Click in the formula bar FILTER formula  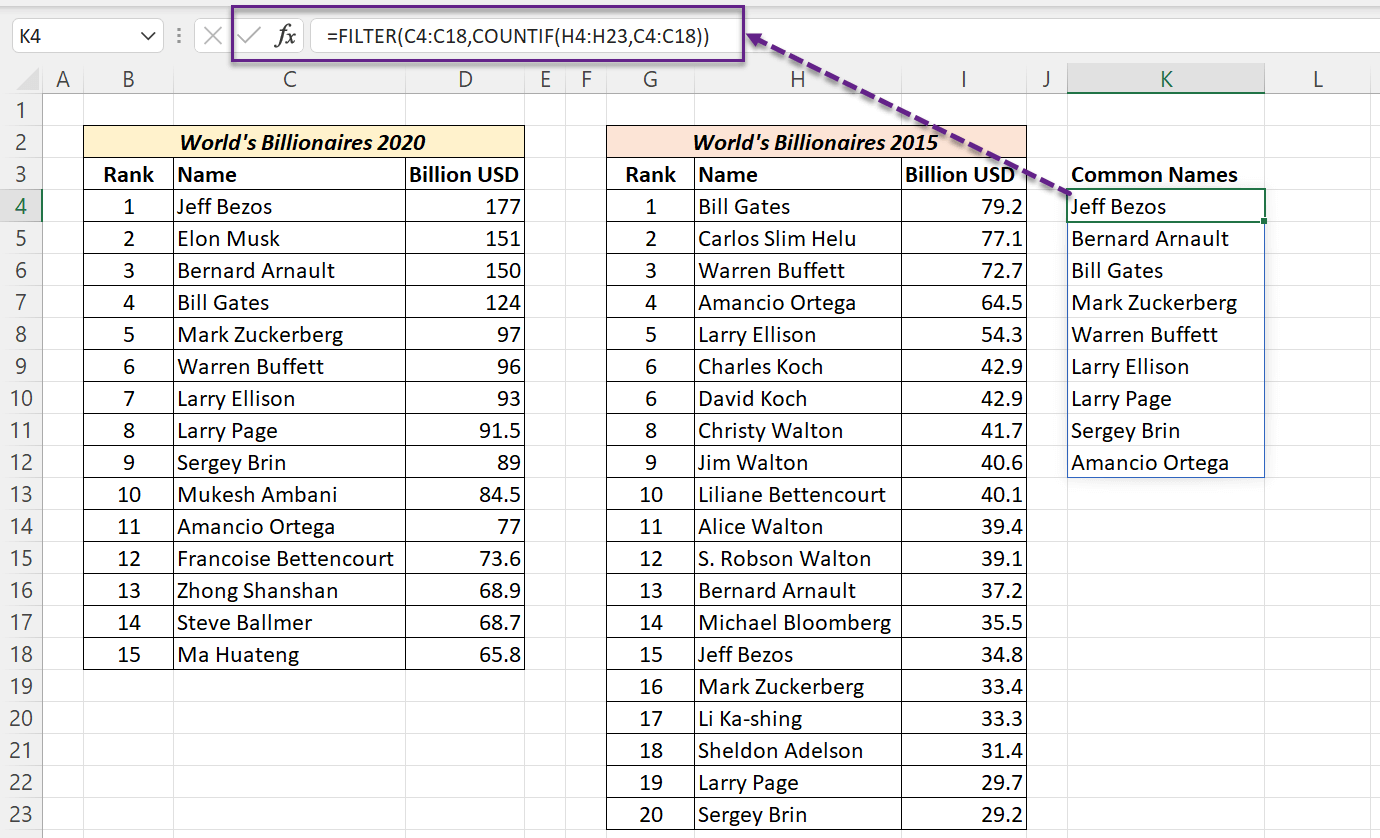[518, 37]
